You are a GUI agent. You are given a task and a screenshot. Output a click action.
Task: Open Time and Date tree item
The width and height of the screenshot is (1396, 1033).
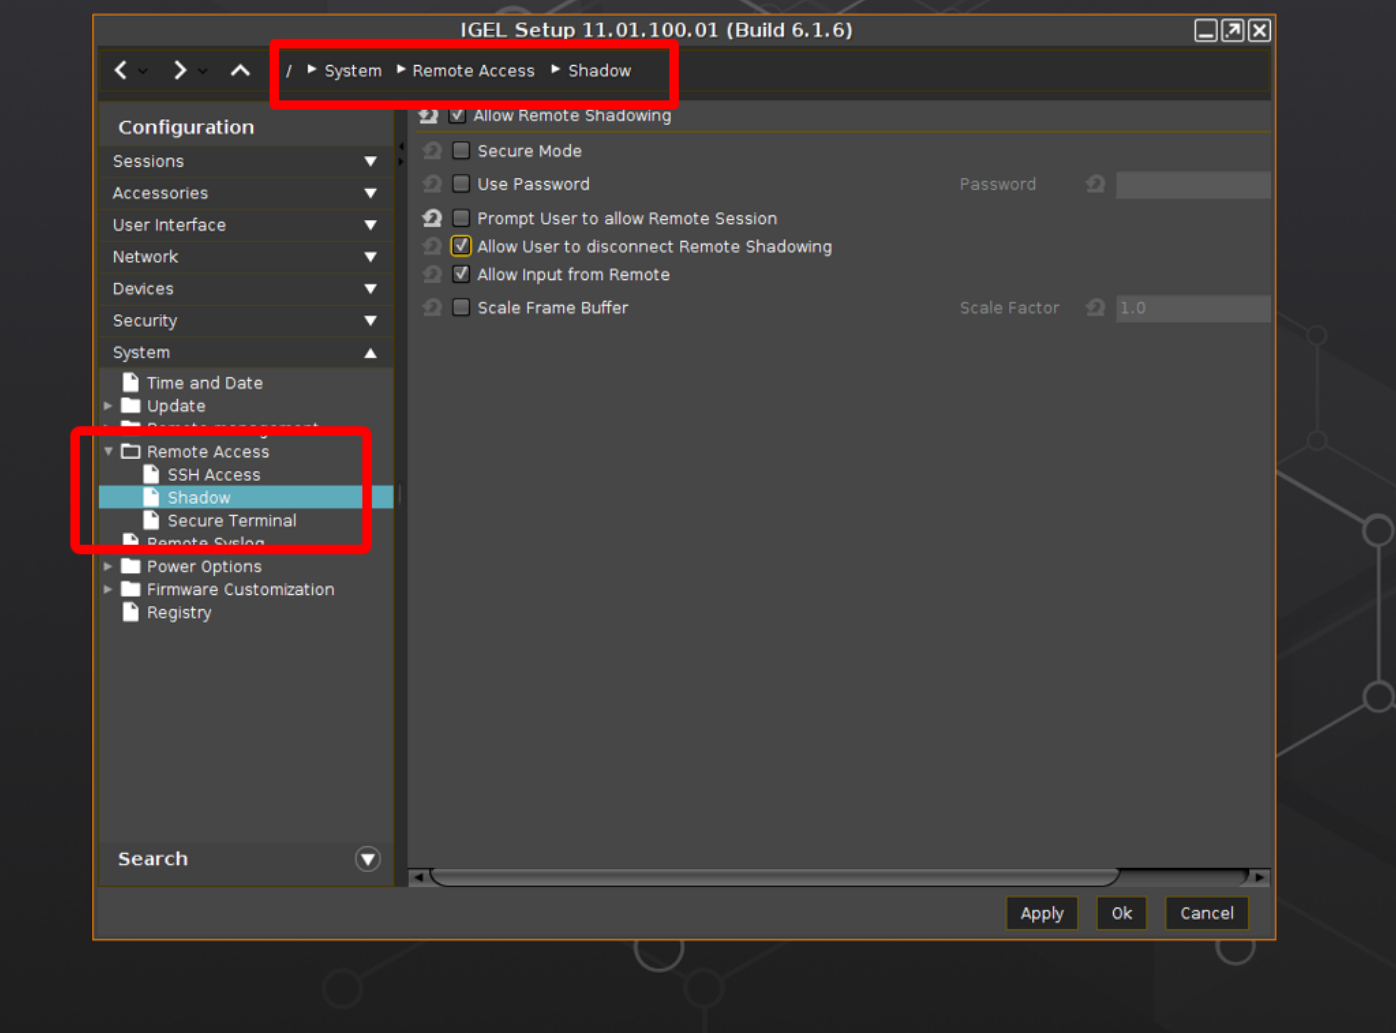204,382
